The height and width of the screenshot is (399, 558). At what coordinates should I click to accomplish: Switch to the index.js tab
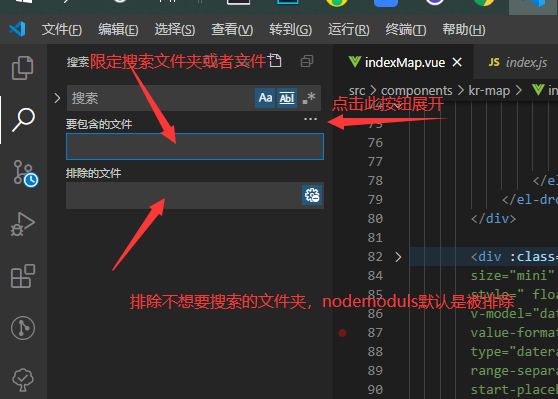point(518,62)
